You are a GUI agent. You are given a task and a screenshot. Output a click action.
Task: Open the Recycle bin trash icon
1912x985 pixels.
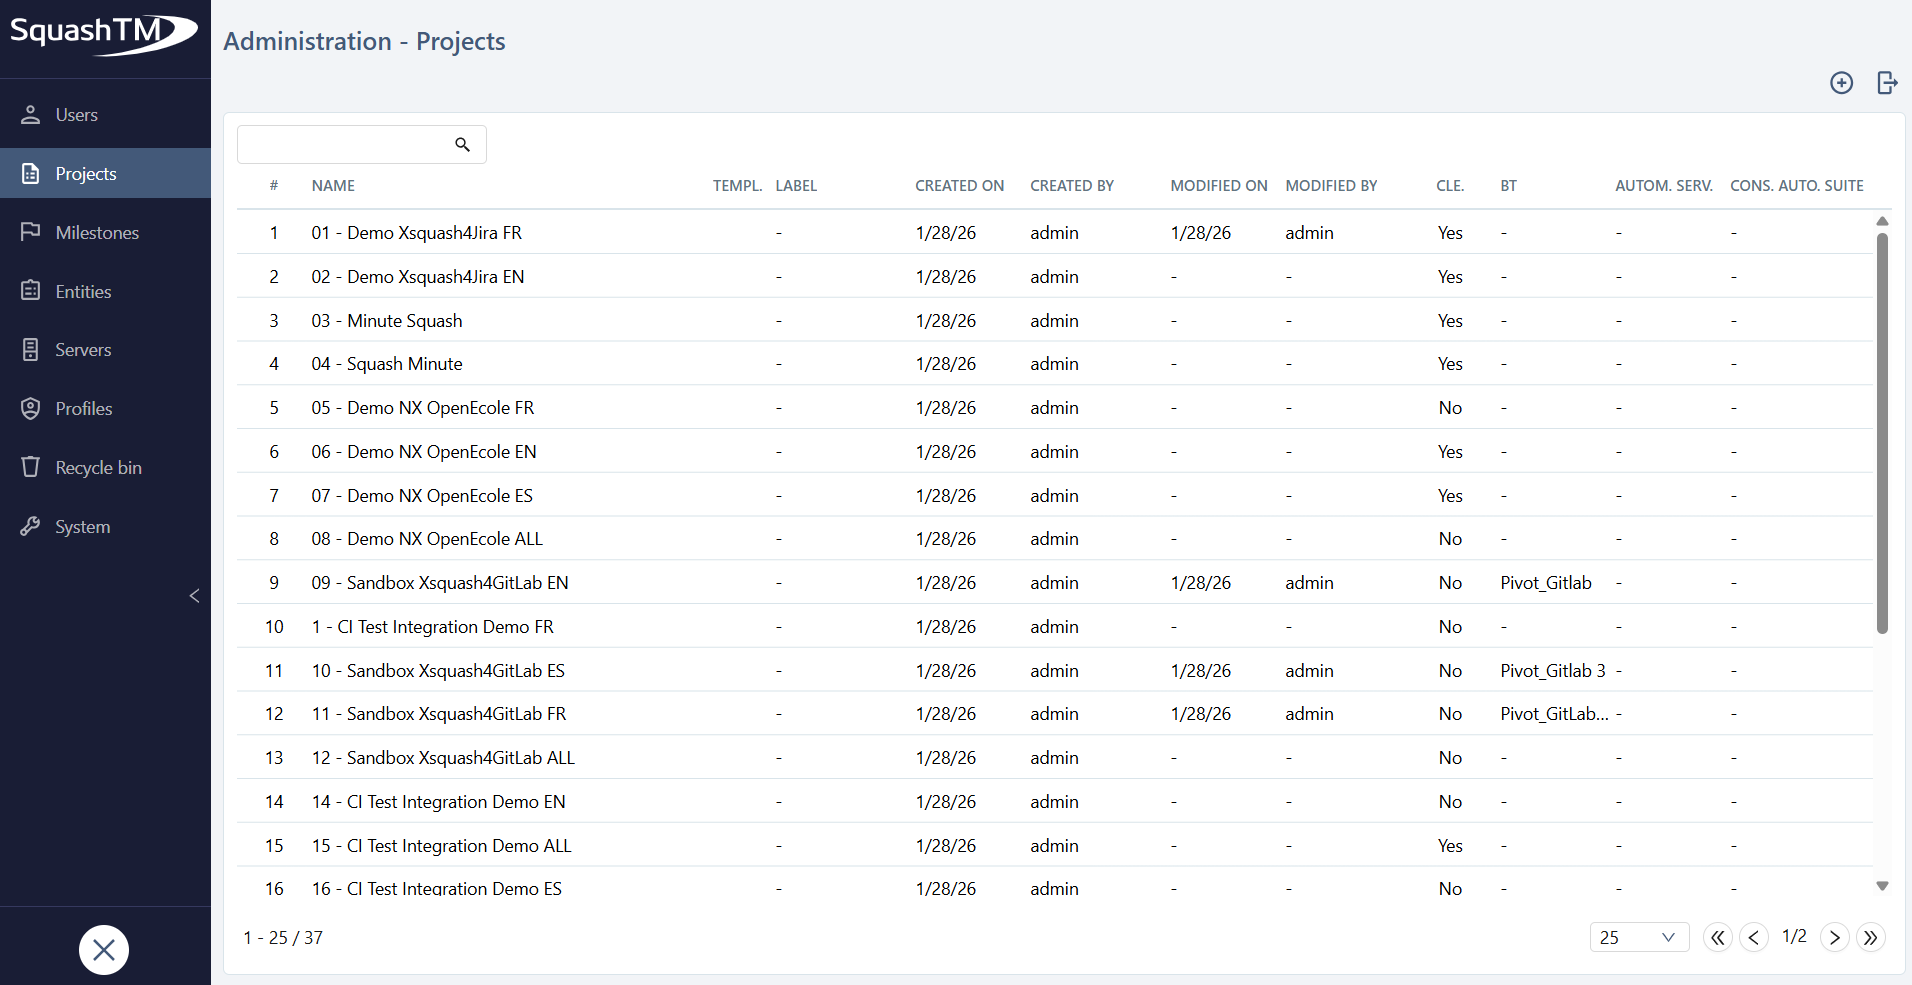point(31,467)
